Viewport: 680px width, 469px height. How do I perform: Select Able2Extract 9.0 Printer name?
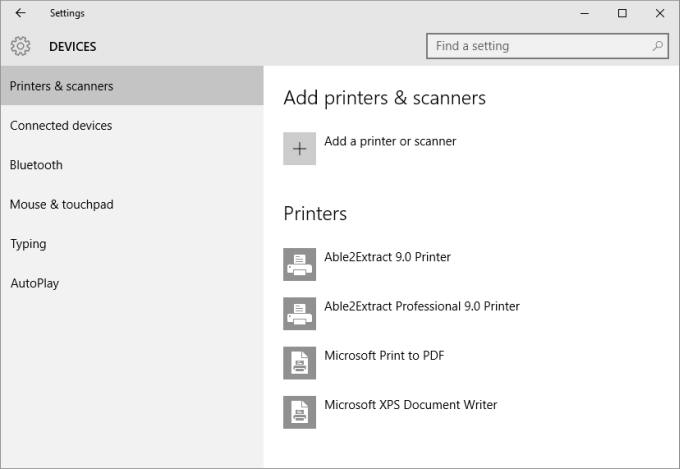click(x=387, y=257)
